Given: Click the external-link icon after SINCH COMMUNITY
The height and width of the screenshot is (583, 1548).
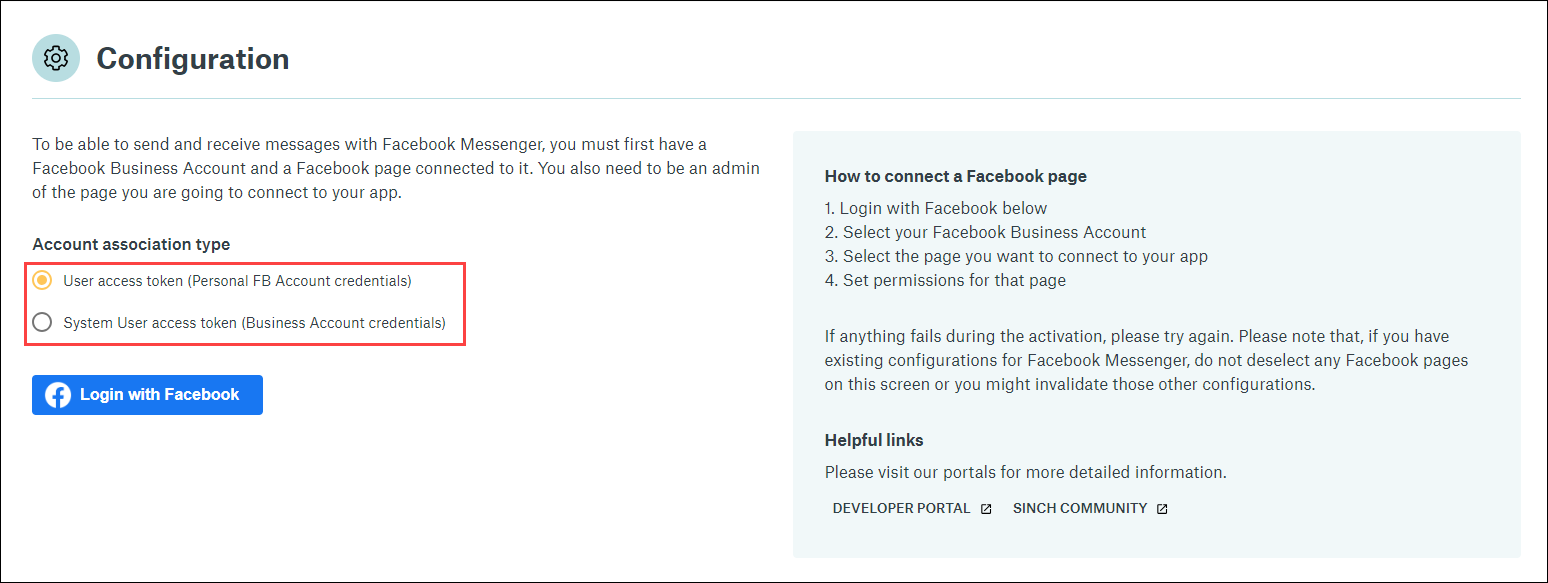Looking at the screenshot, I should 1161,508.
